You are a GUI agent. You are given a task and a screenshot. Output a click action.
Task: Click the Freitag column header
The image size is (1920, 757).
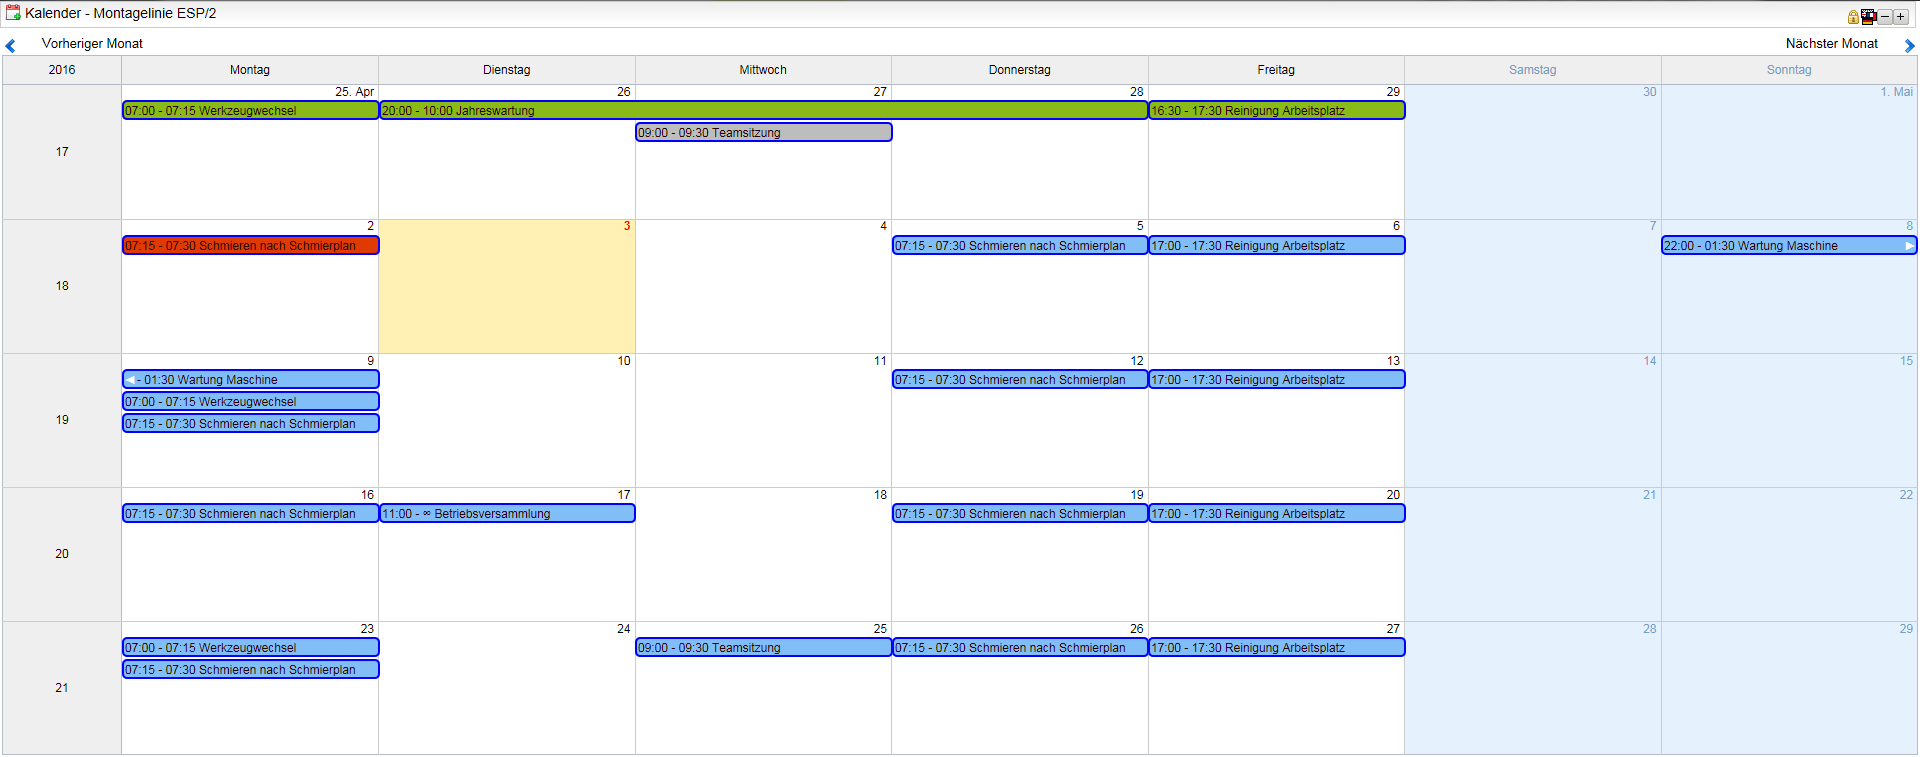1276,70
